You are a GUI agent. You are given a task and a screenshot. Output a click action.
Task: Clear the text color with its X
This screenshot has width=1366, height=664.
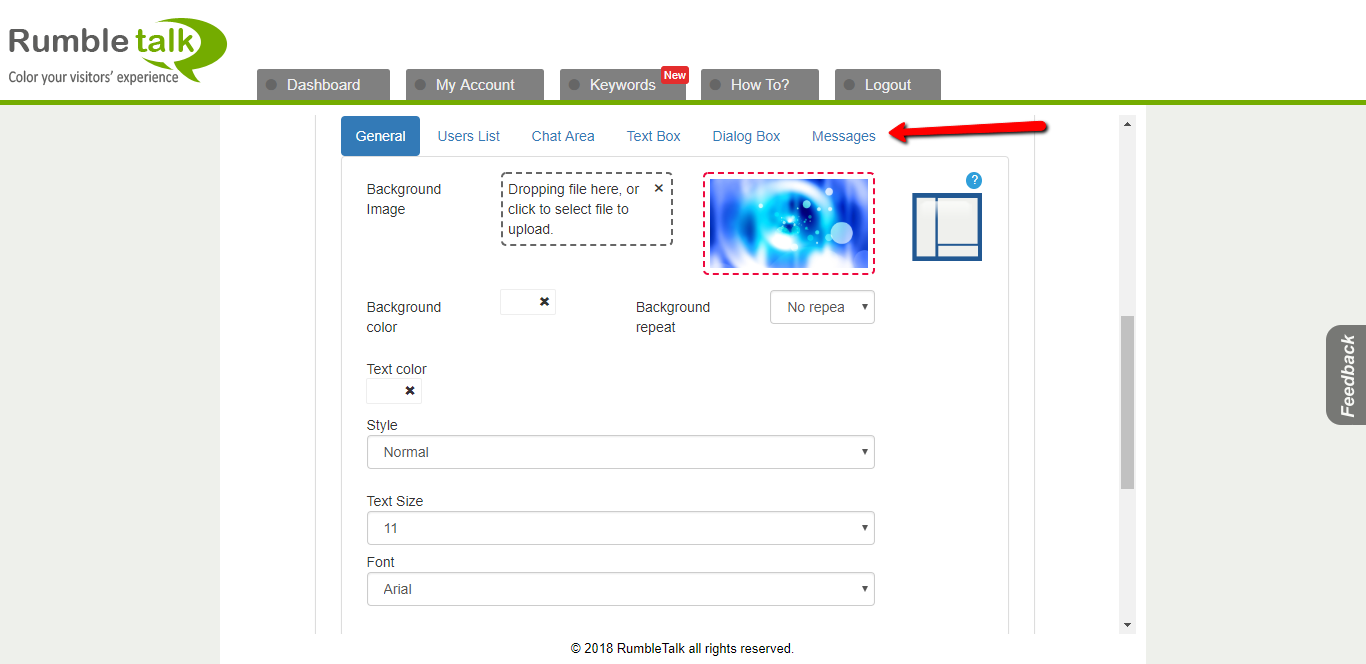[409, 391]
